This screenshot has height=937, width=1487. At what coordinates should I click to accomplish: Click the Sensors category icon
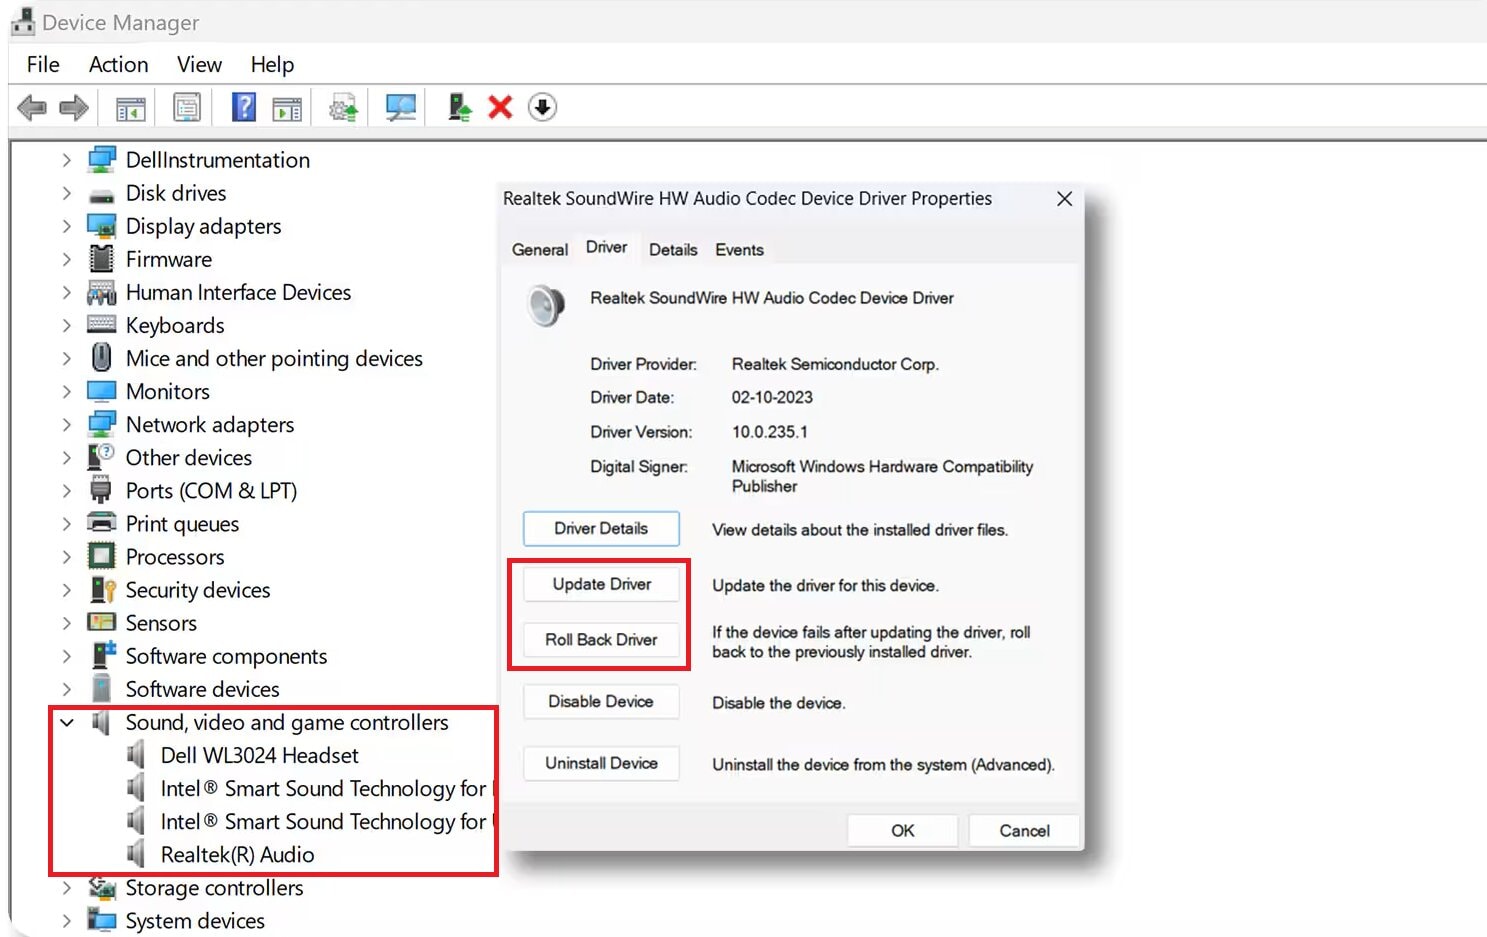101,622
